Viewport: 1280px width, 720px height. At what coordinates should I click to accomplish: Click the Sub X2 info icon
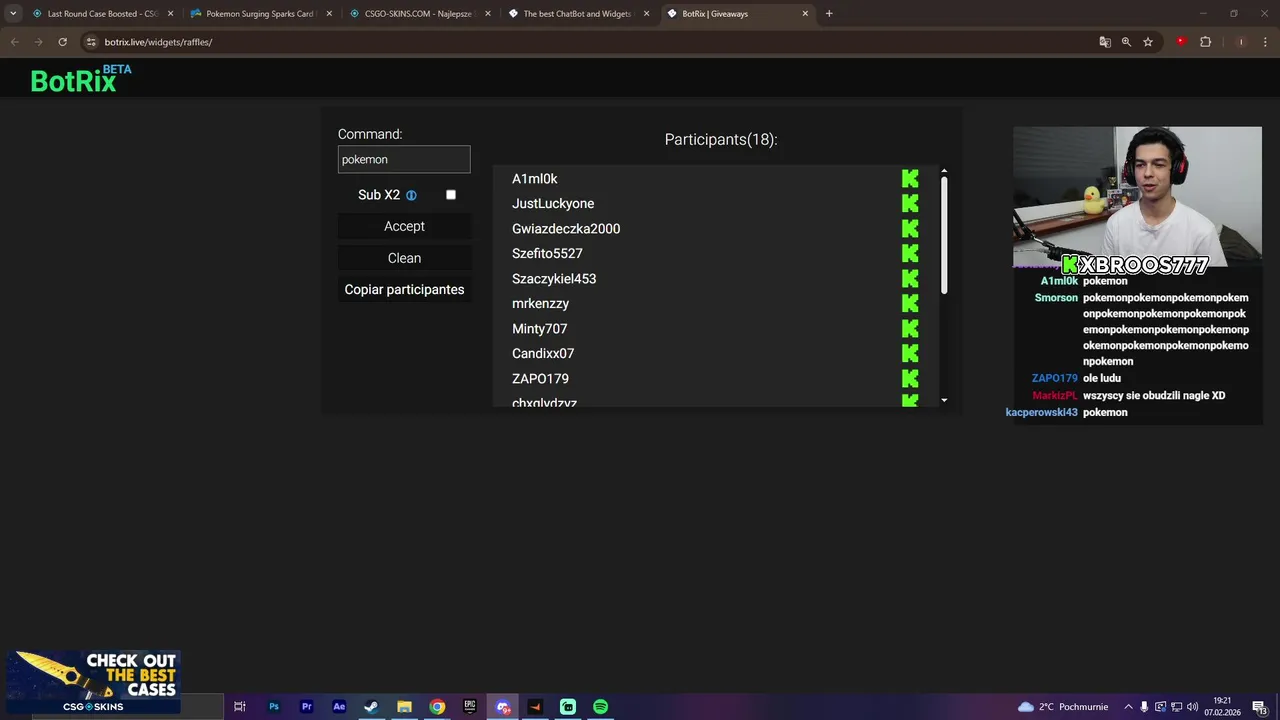[x=411, y=195]
